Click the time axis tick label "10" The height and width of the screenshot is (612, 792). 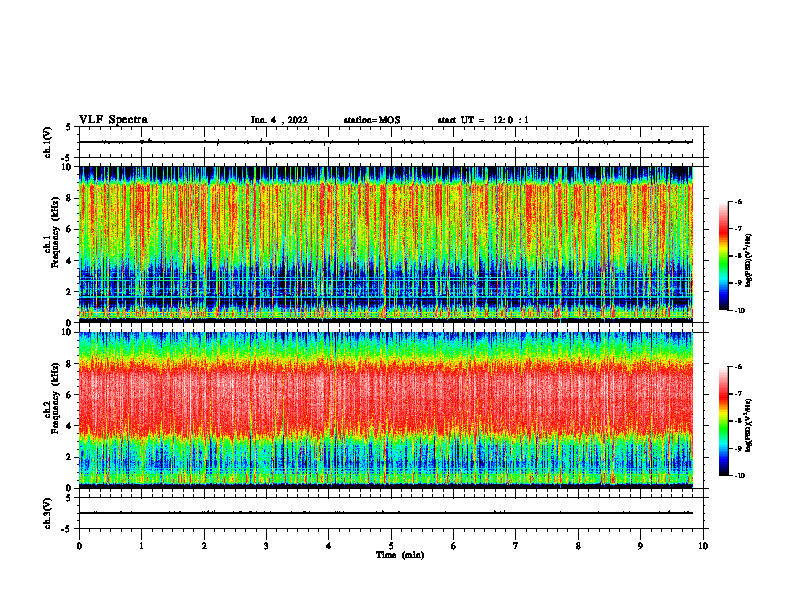point(703,546)
